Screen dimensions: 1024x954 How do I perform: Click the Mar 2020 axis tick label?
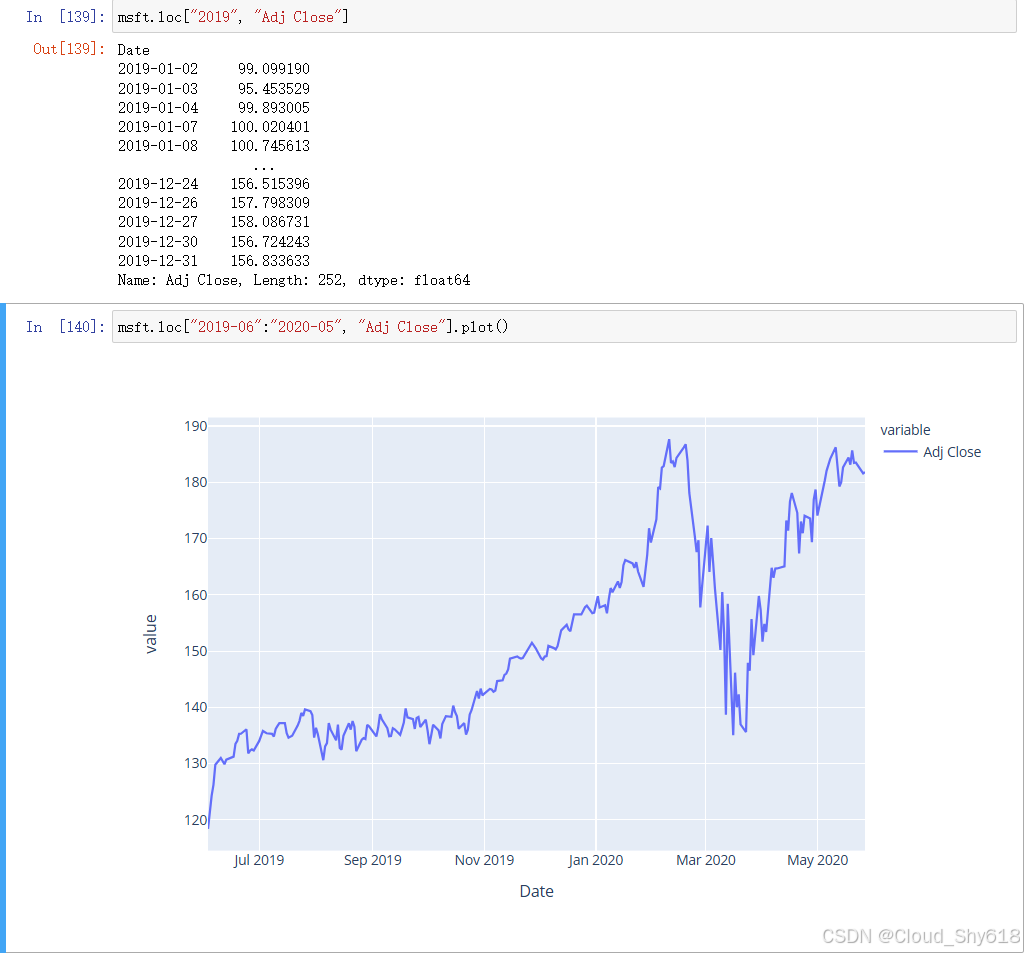tap(706, 860)
